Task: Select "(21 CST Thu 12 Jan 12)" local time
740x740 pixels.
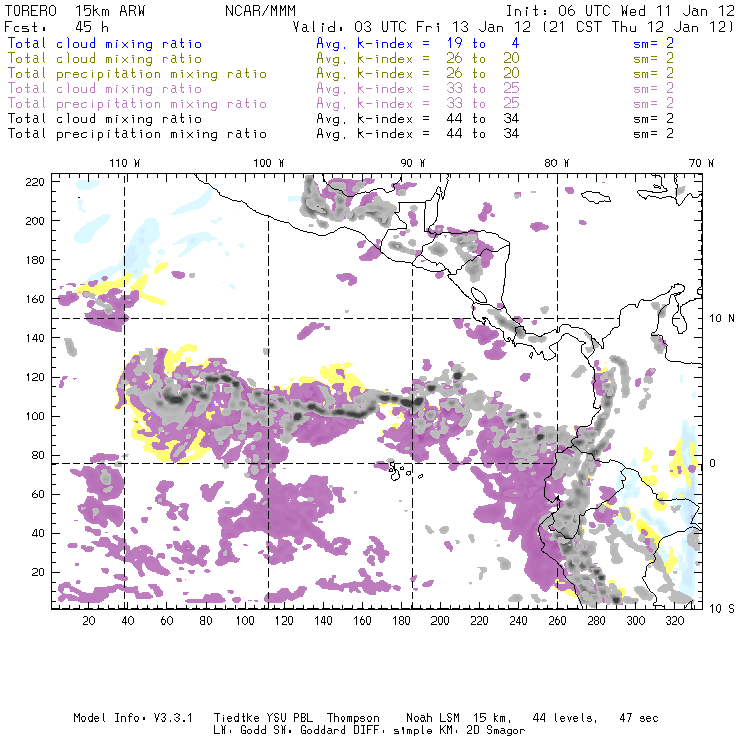Action: coord(637,27)
